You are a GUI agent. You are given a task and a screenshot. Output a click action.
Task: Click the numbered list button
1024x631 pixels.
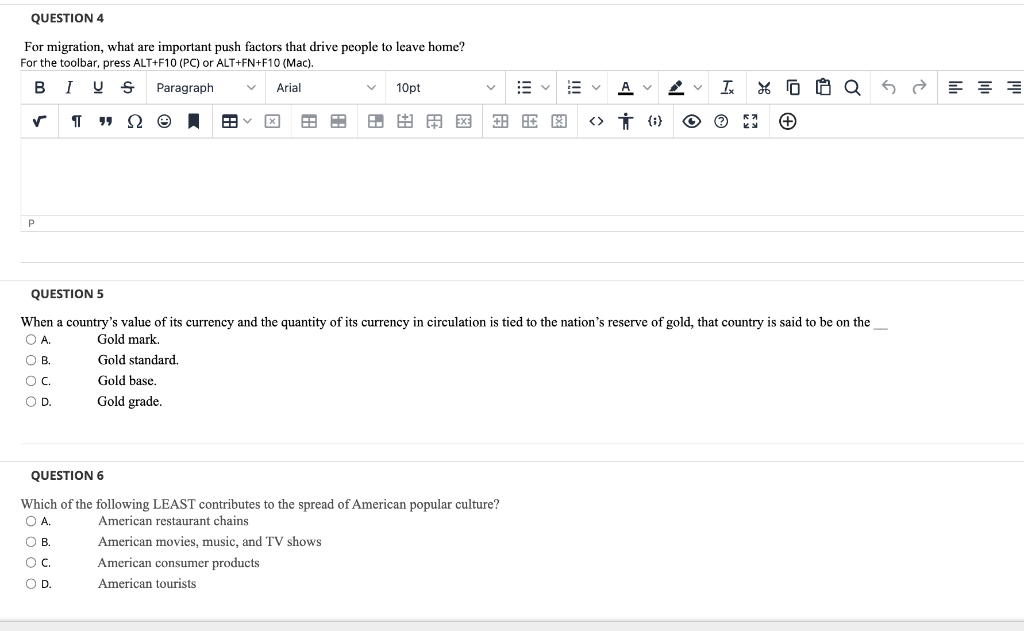point(574,88)
